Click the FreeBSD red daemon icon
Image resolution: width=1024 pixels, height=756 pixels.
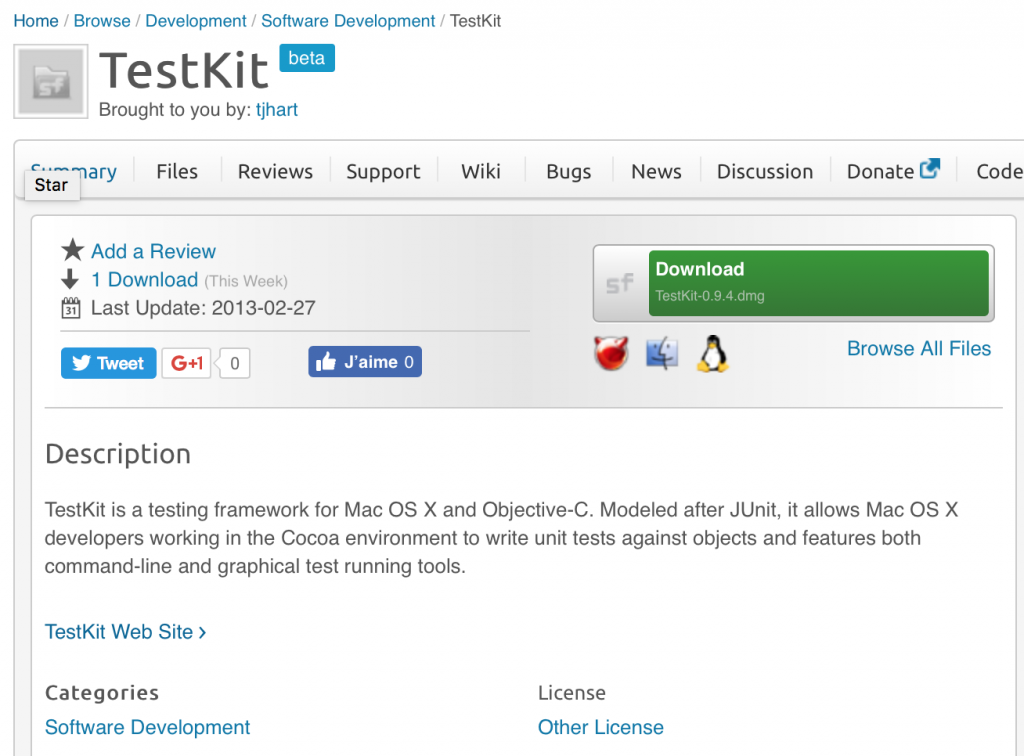[611, 353]
